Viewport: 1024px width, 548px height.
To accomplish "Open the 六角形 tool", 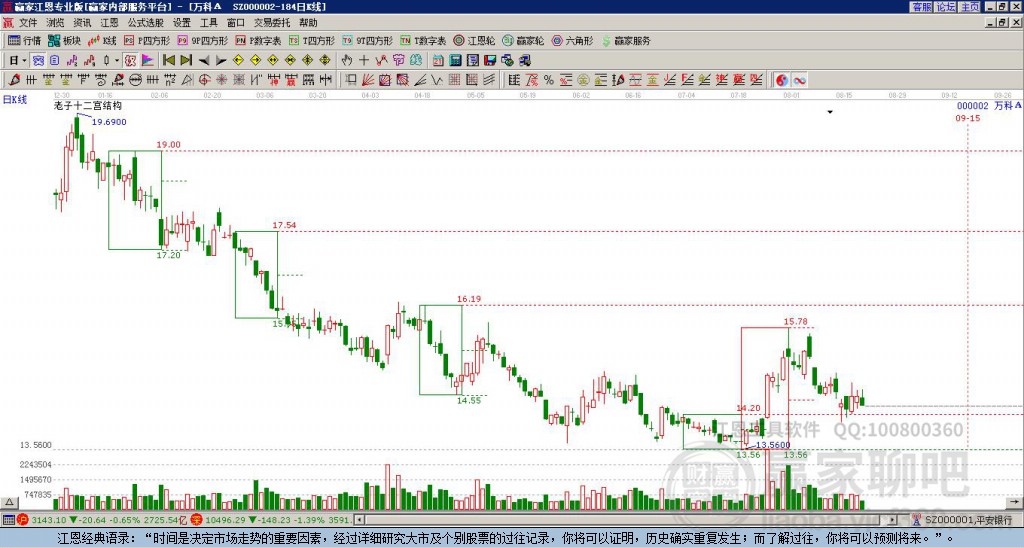I will click(572, 40).
